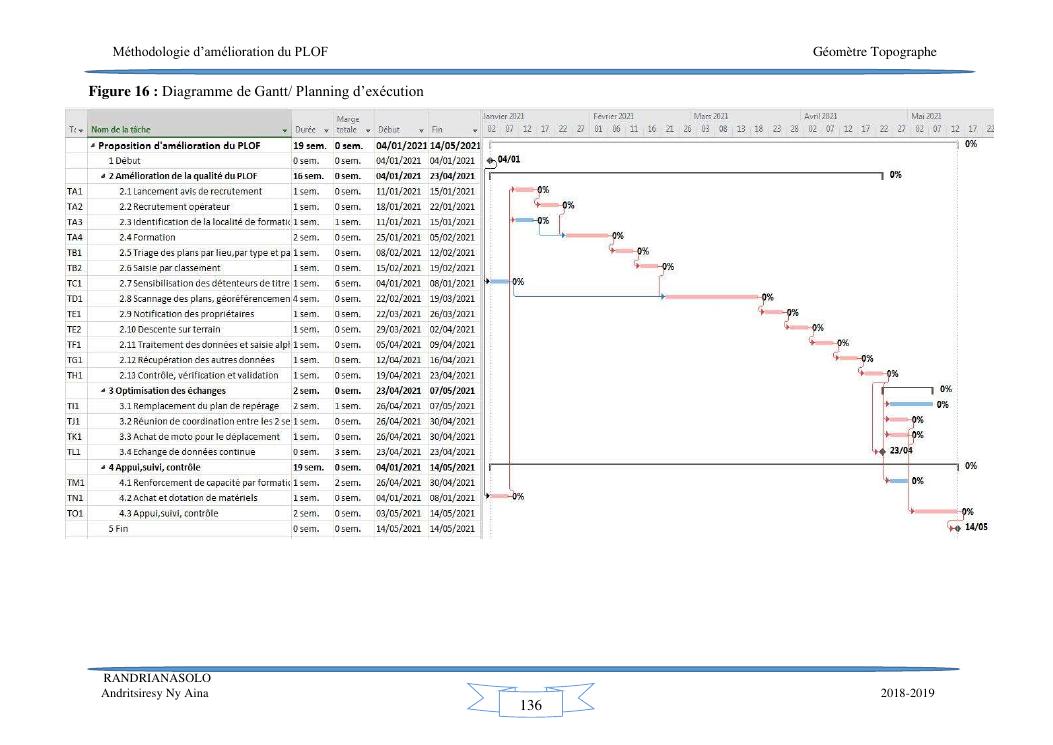Click the 23/04 milestone diamond
The image size is (1053, 745).
pyautogui.click(x=880, y=451)
